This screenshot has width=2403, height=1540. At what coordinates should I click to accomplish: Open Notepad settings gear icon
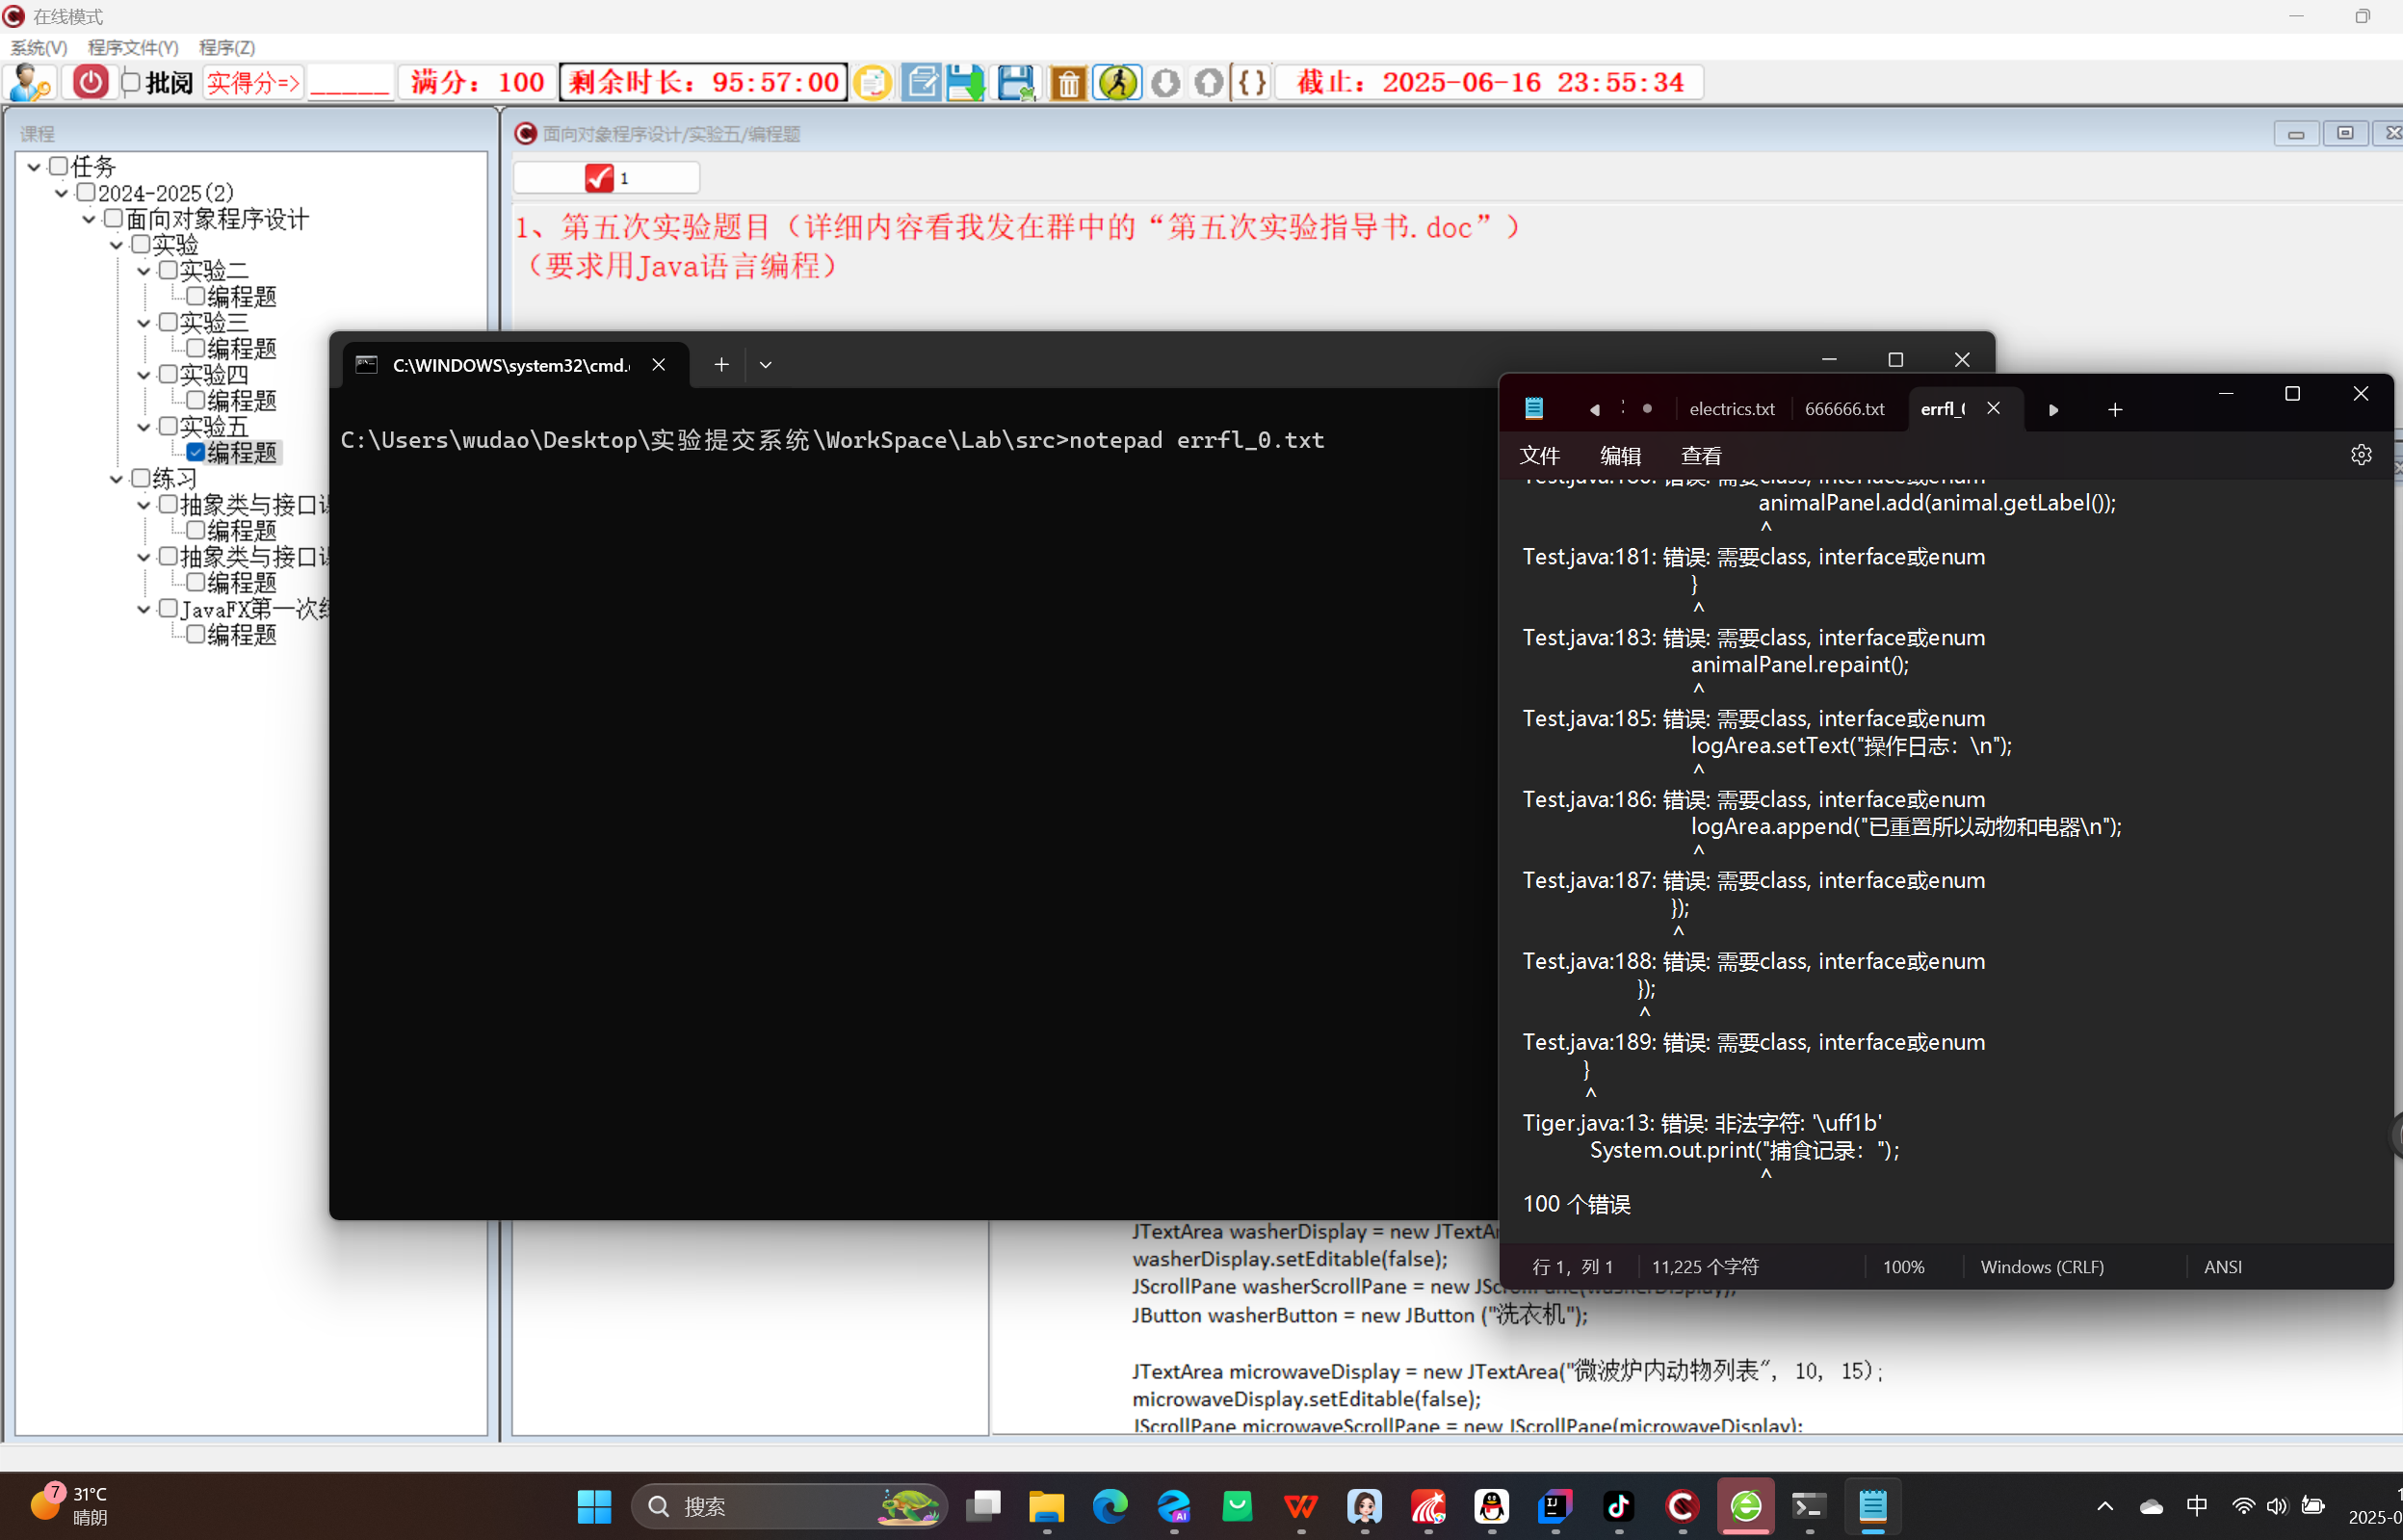point(2361,455)
